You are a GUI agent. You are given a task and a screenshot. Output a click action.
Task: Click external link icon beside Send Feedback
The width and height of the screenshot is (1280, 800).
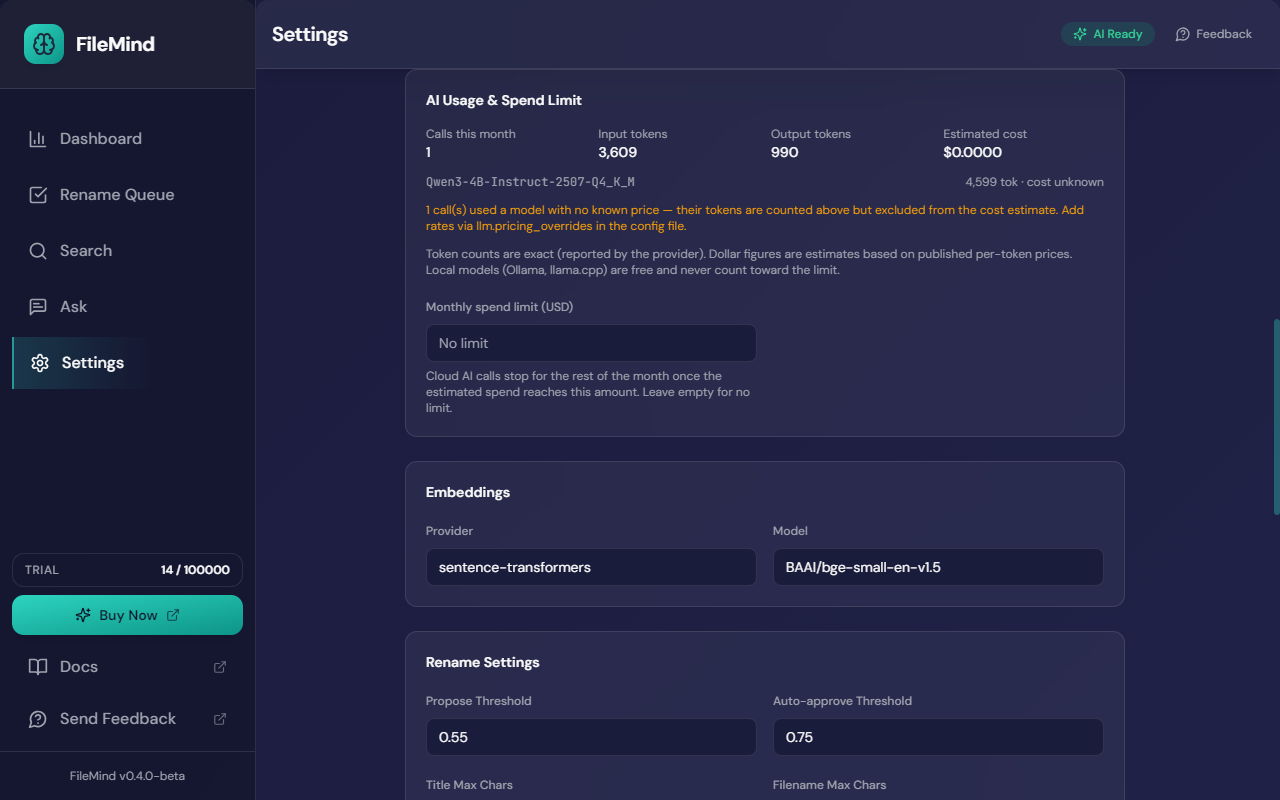click(220, 719)
